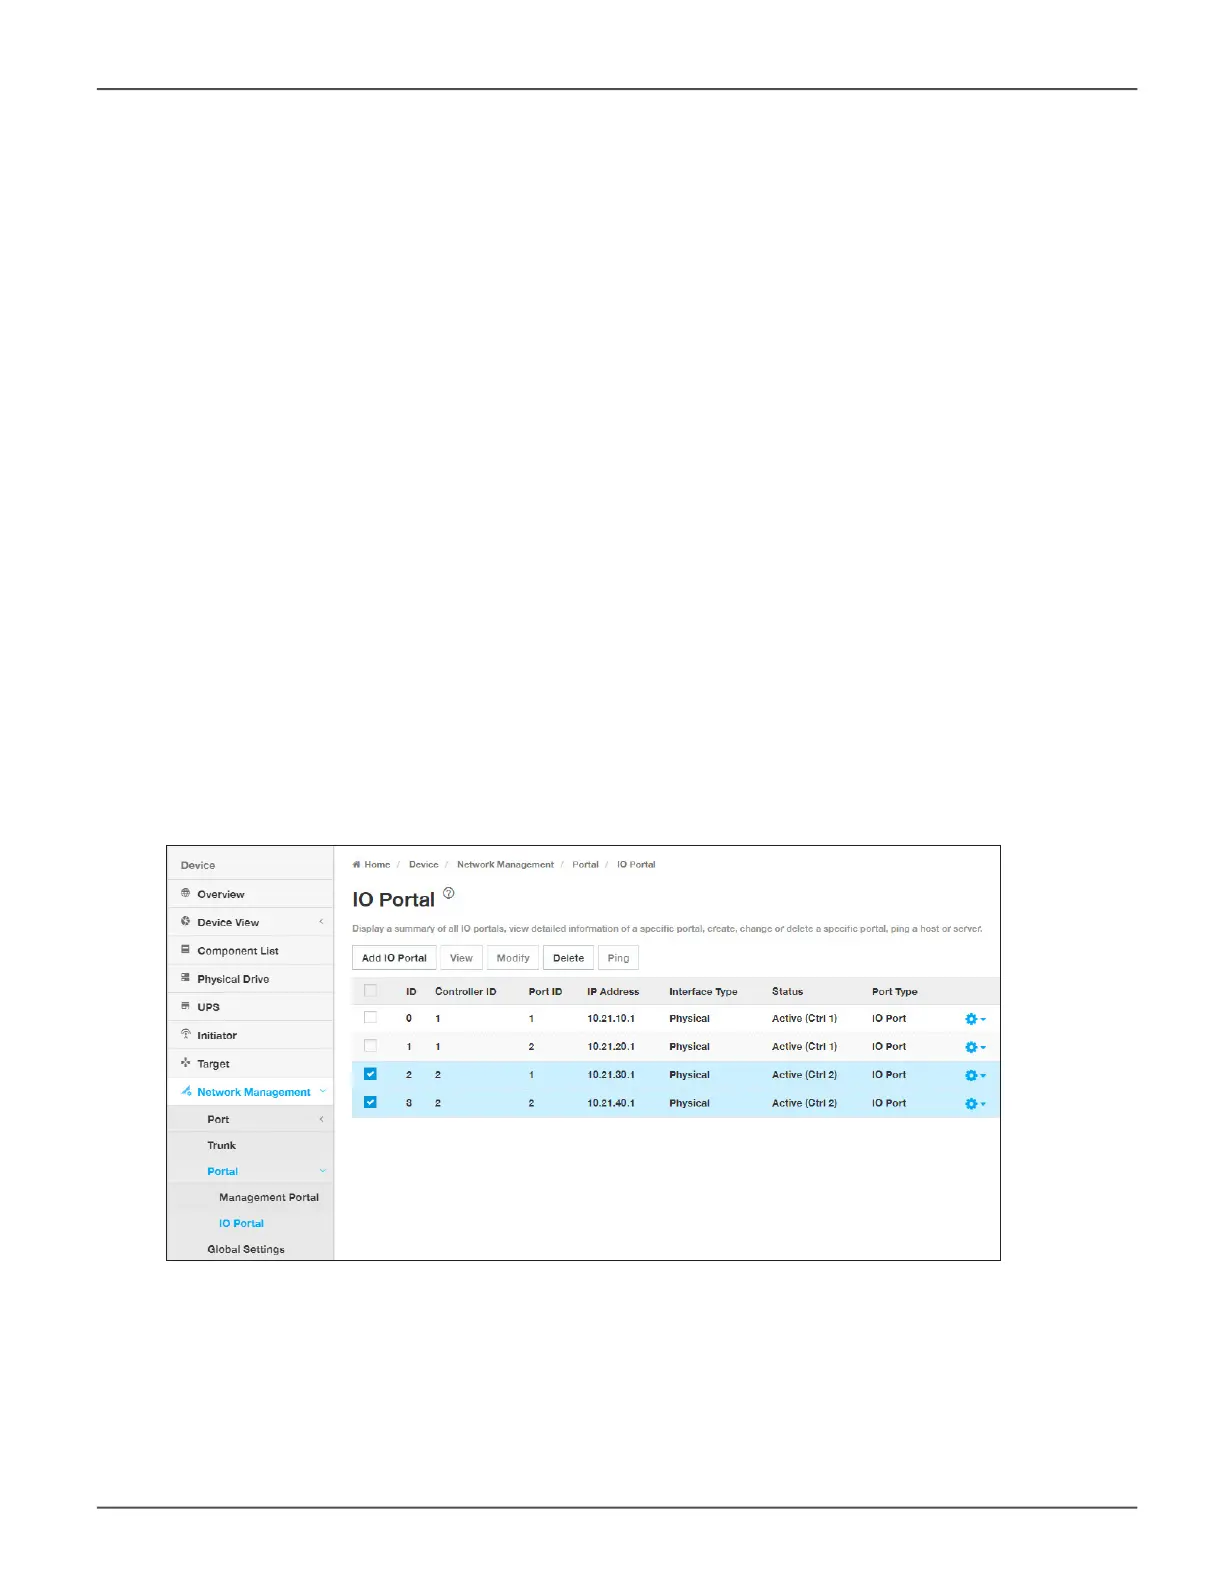1224x1584 pixels.
Task: Toggle the select-all checkbox in table header
Action: click(x=370, y=990)
